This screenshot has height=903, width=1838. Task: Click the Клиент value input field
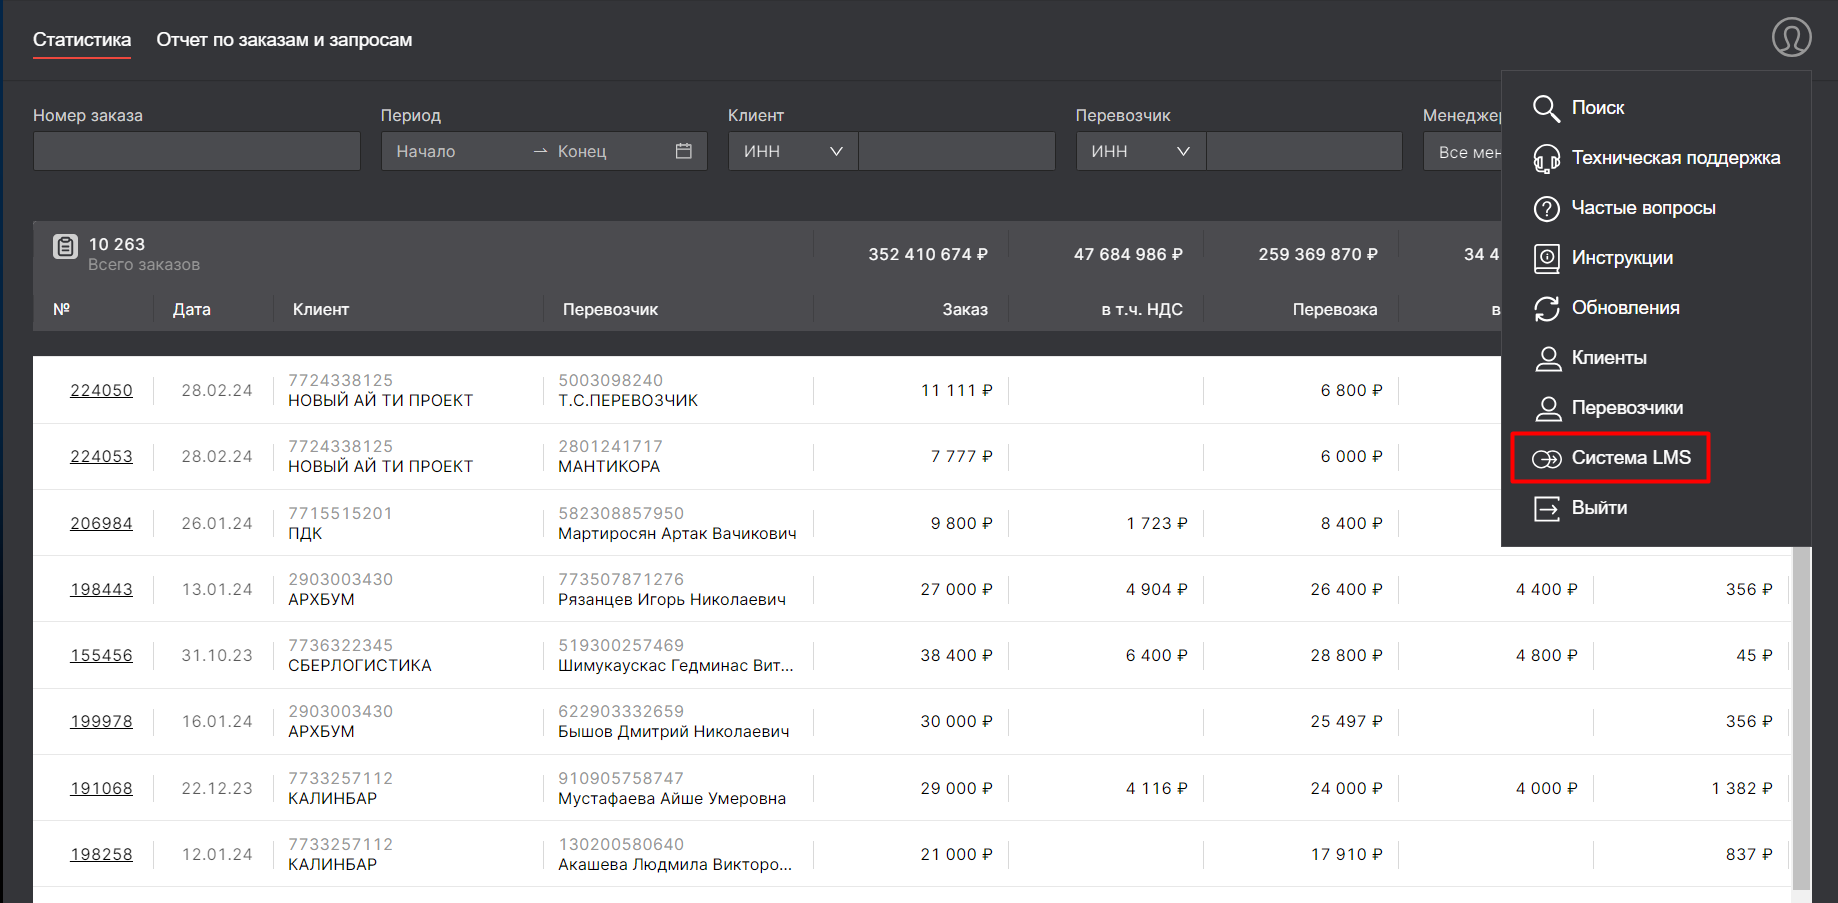click(x=957, y=151)
